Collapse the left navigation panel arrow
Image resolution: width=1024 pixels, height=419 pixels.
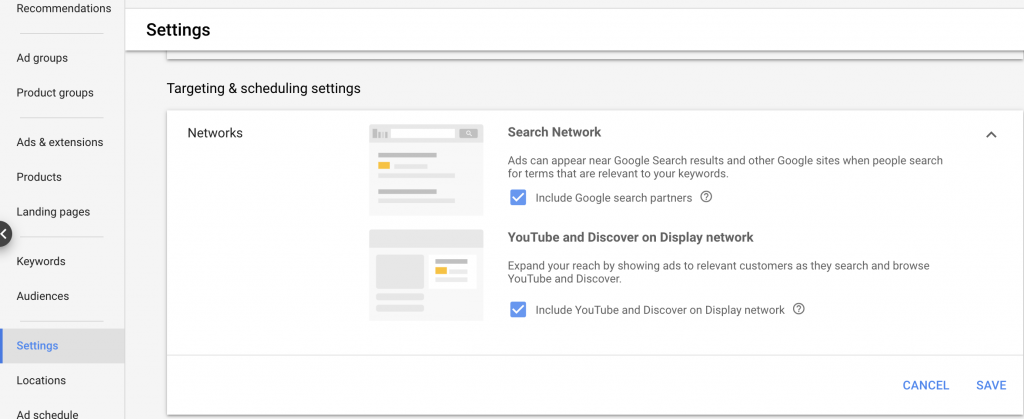coord(5,234)
